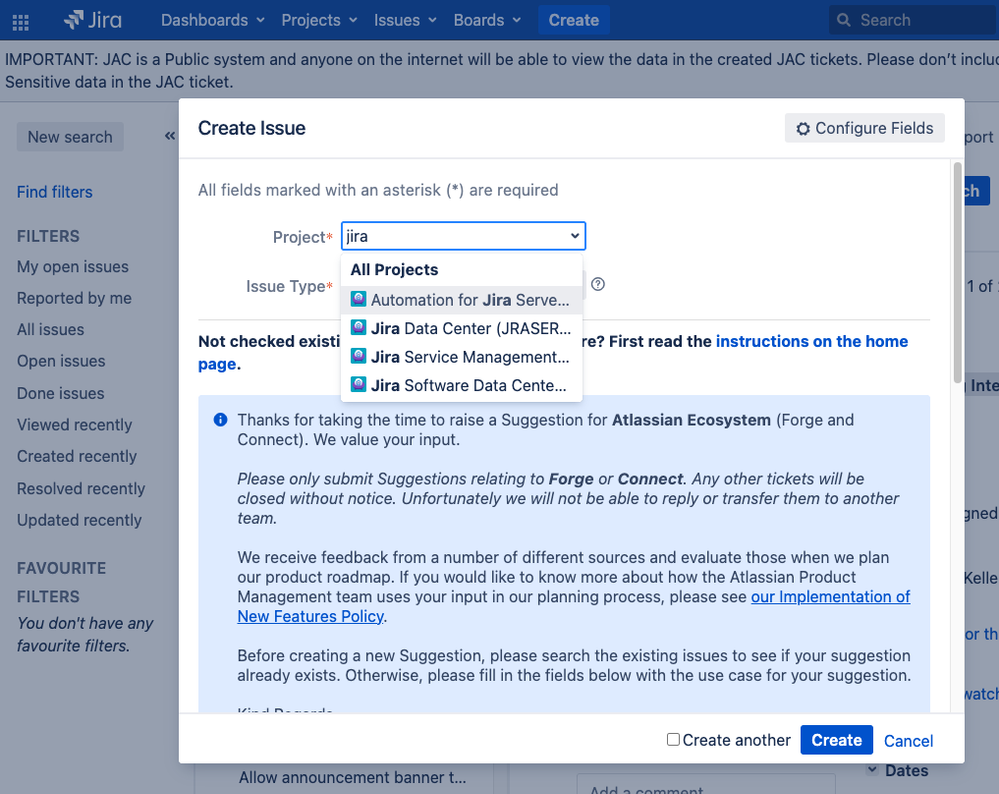999x794 pixels.
Task: Click the gear icon in Configure Fields
Action: [x=803, y=129]
